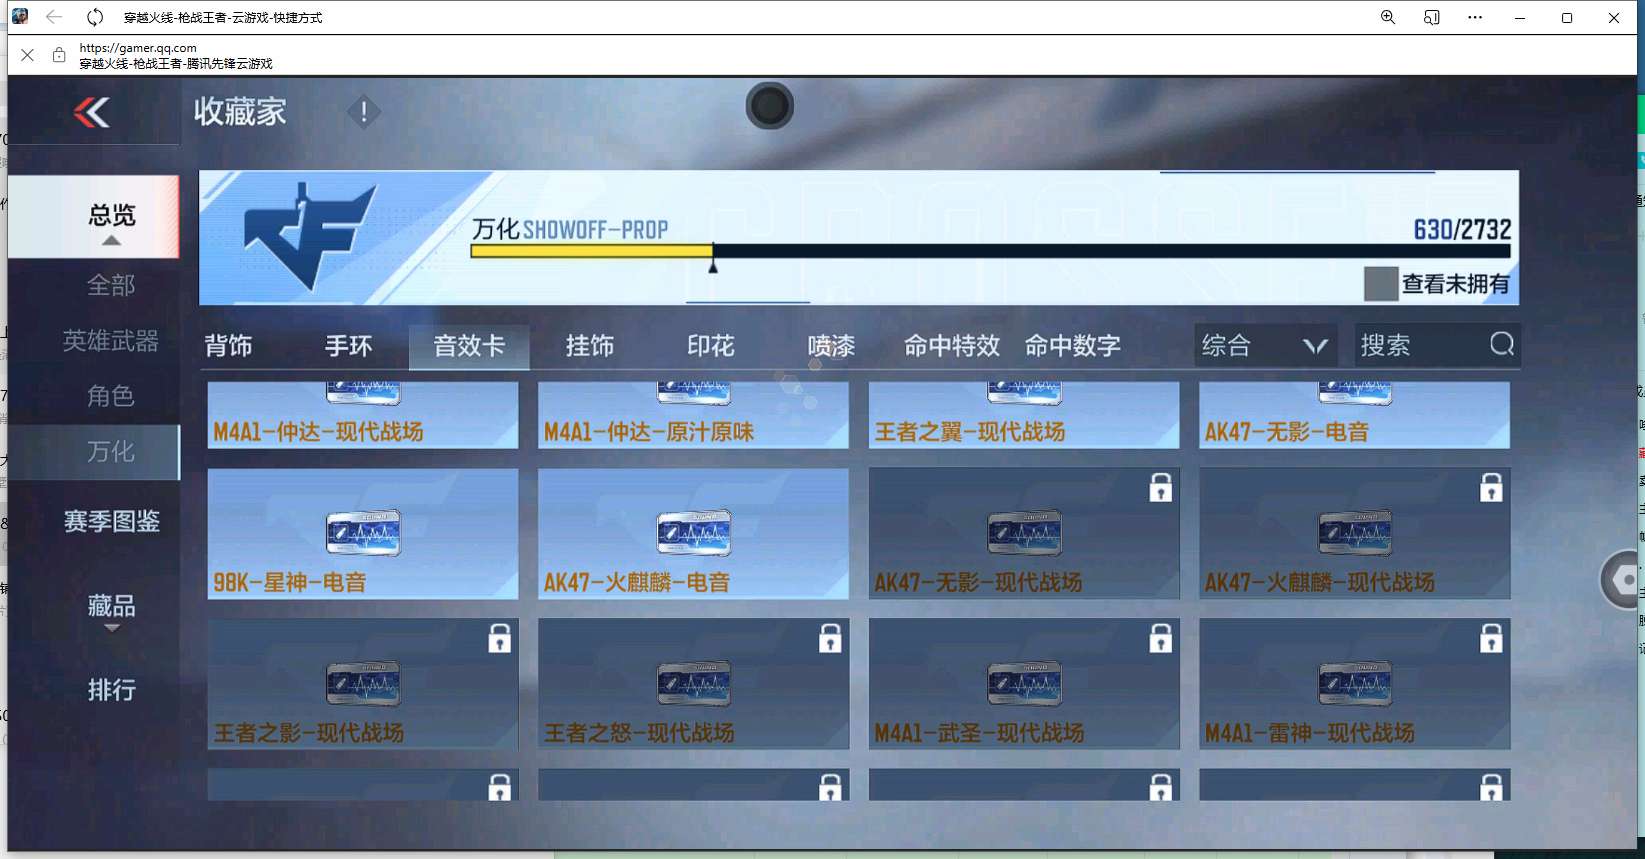Click the sound card icon on 王者之影-现代战场
1645x859 pixels.
(363, 684)
